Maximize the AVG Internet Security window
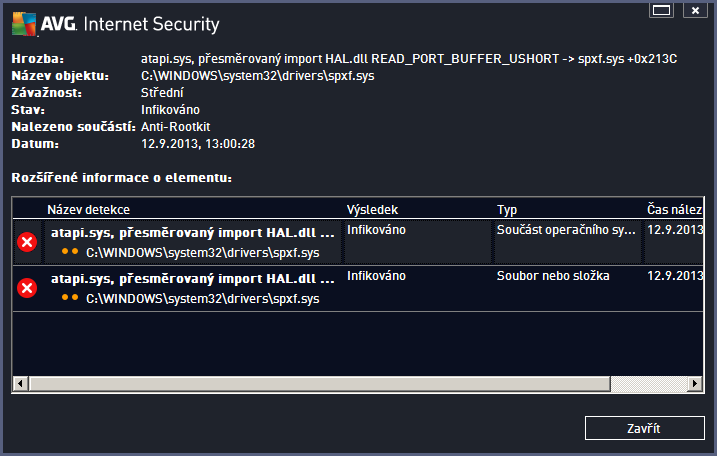717x456 pixels. pos(660,10)
